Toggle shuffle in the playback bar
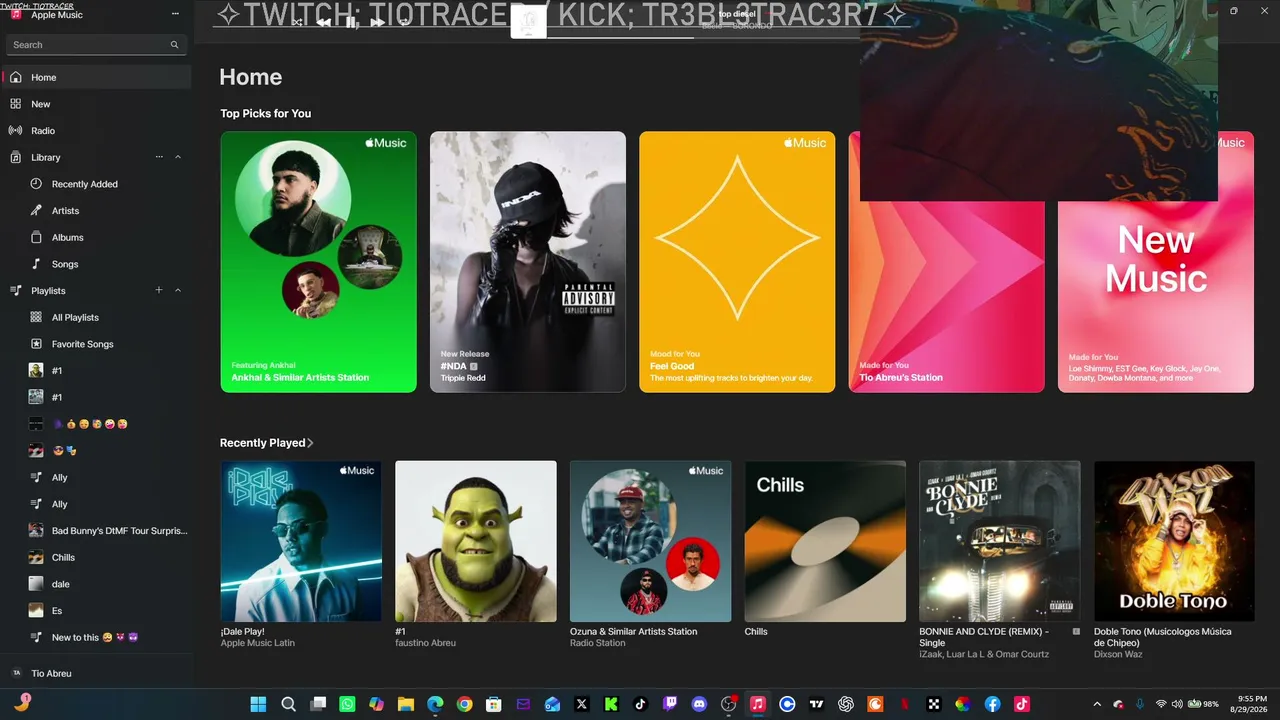Screen dimensions: 1280x720 pos(297,22)
